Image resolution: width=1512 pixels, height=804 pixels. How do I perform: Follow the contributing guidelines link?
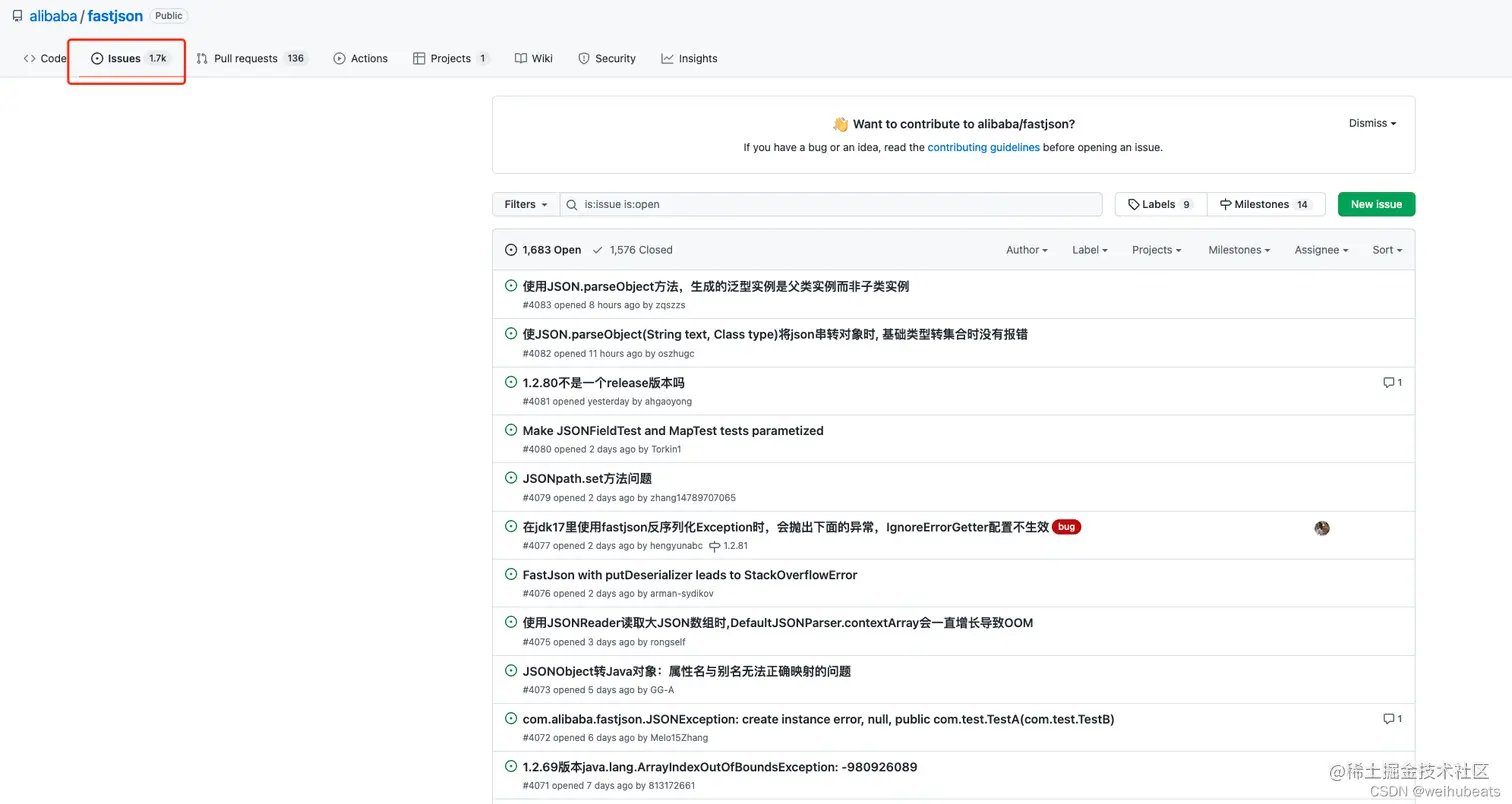click(x=983, y=147)
